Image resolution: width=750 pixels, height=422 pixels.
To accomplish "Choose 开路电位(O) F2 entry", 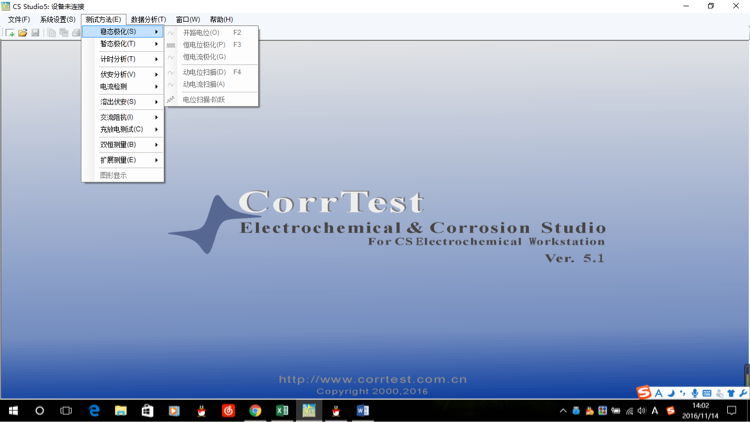I will coord(211,33).
